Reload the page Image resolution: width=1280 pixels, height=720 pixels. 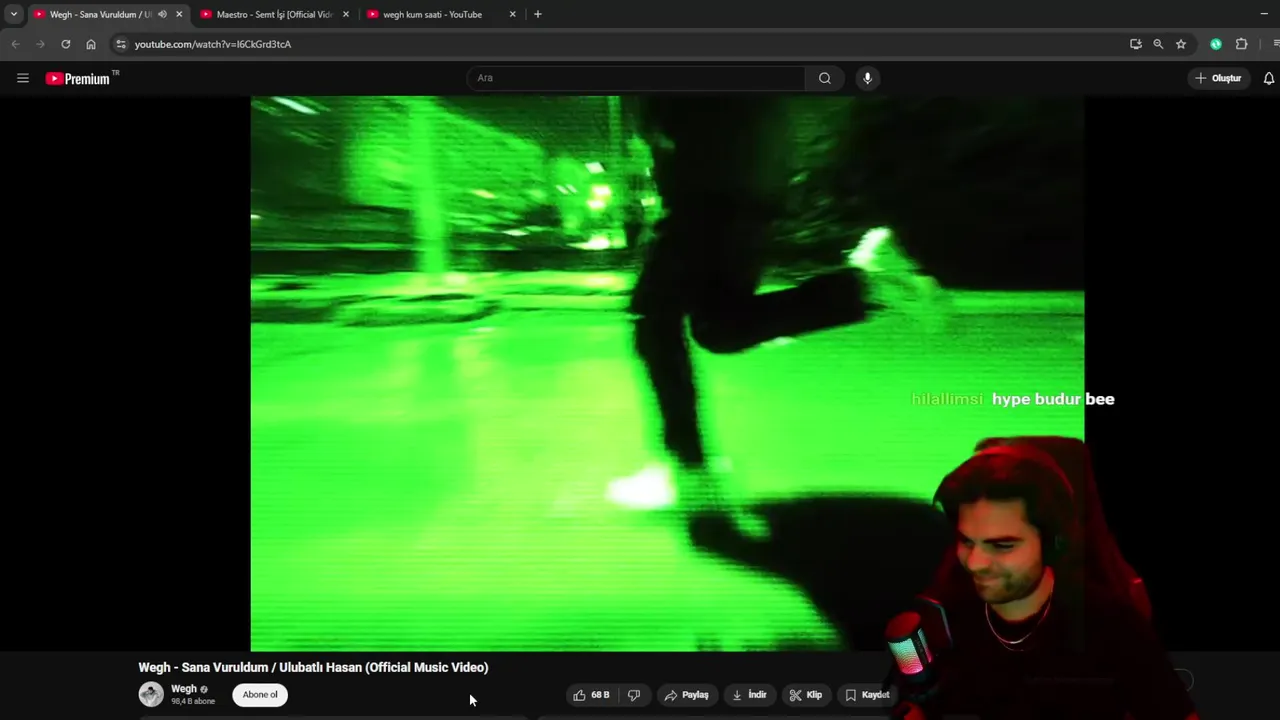tap(66, 44)
